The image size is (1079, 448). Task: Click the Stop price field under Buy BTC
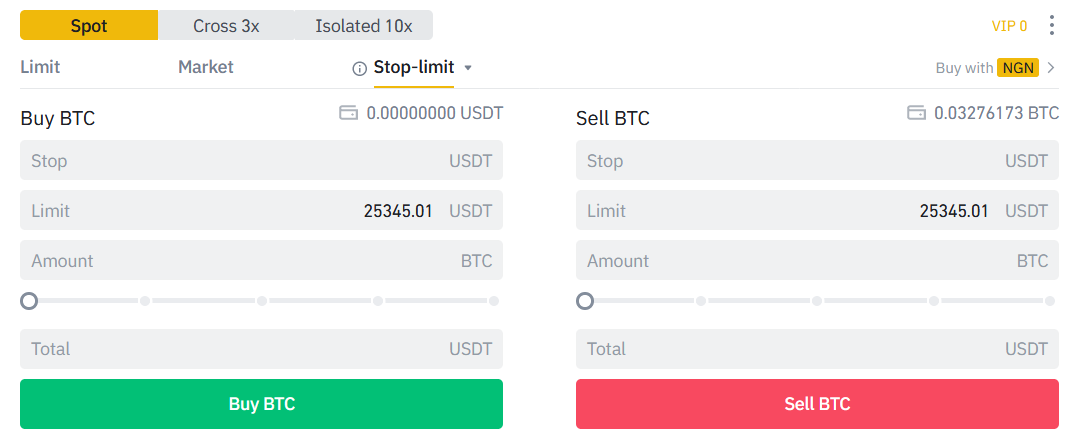click(240, 161)
